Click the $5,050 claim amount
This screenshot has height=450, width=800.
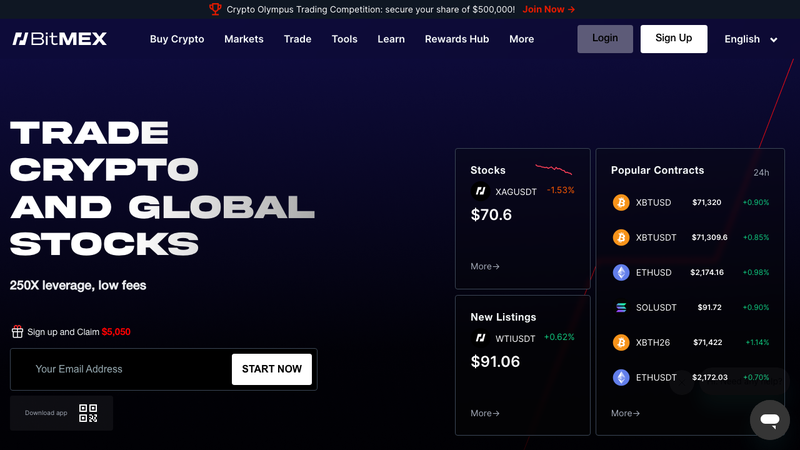(x=116, y=332)
